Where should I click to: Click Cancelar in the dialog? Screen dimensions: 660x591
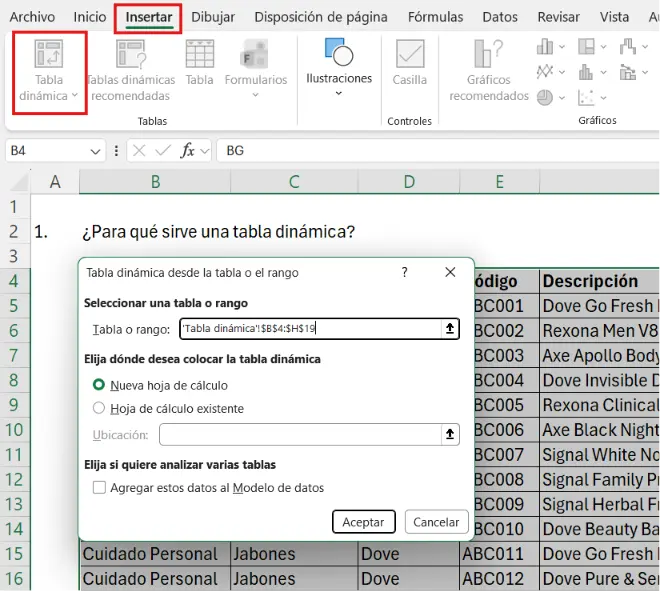[436, 522]
